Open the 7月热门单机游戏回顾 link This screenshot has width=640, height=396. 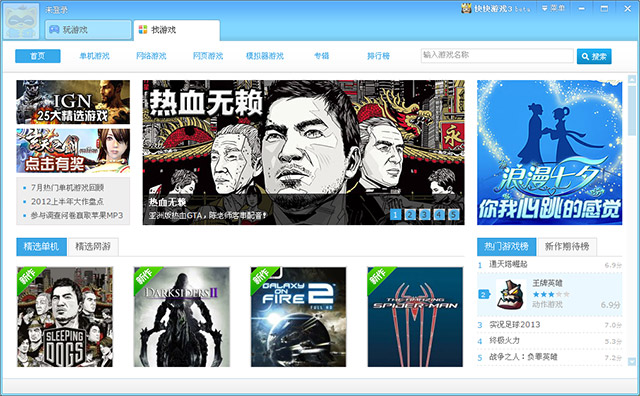(67, 188)
